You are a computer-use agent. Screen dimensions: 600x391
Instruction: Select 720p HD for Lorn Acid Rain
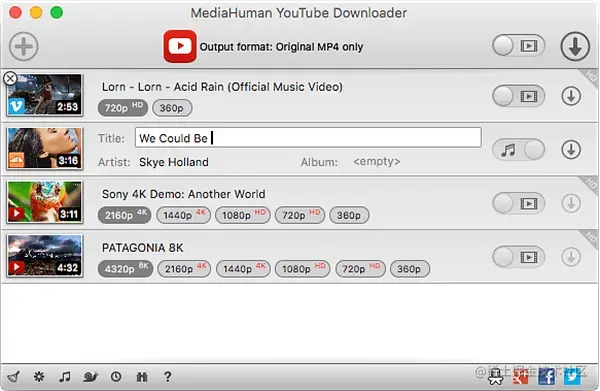pos(123,108)
